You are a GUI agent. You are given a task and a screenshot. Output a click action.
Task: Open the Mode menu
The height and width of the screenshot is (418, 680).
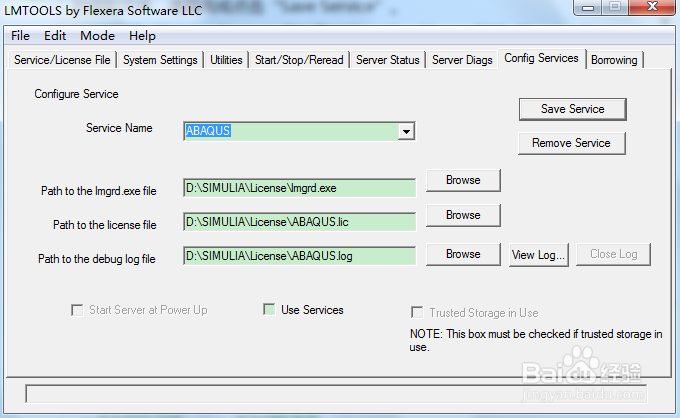(x=97, y=36)
